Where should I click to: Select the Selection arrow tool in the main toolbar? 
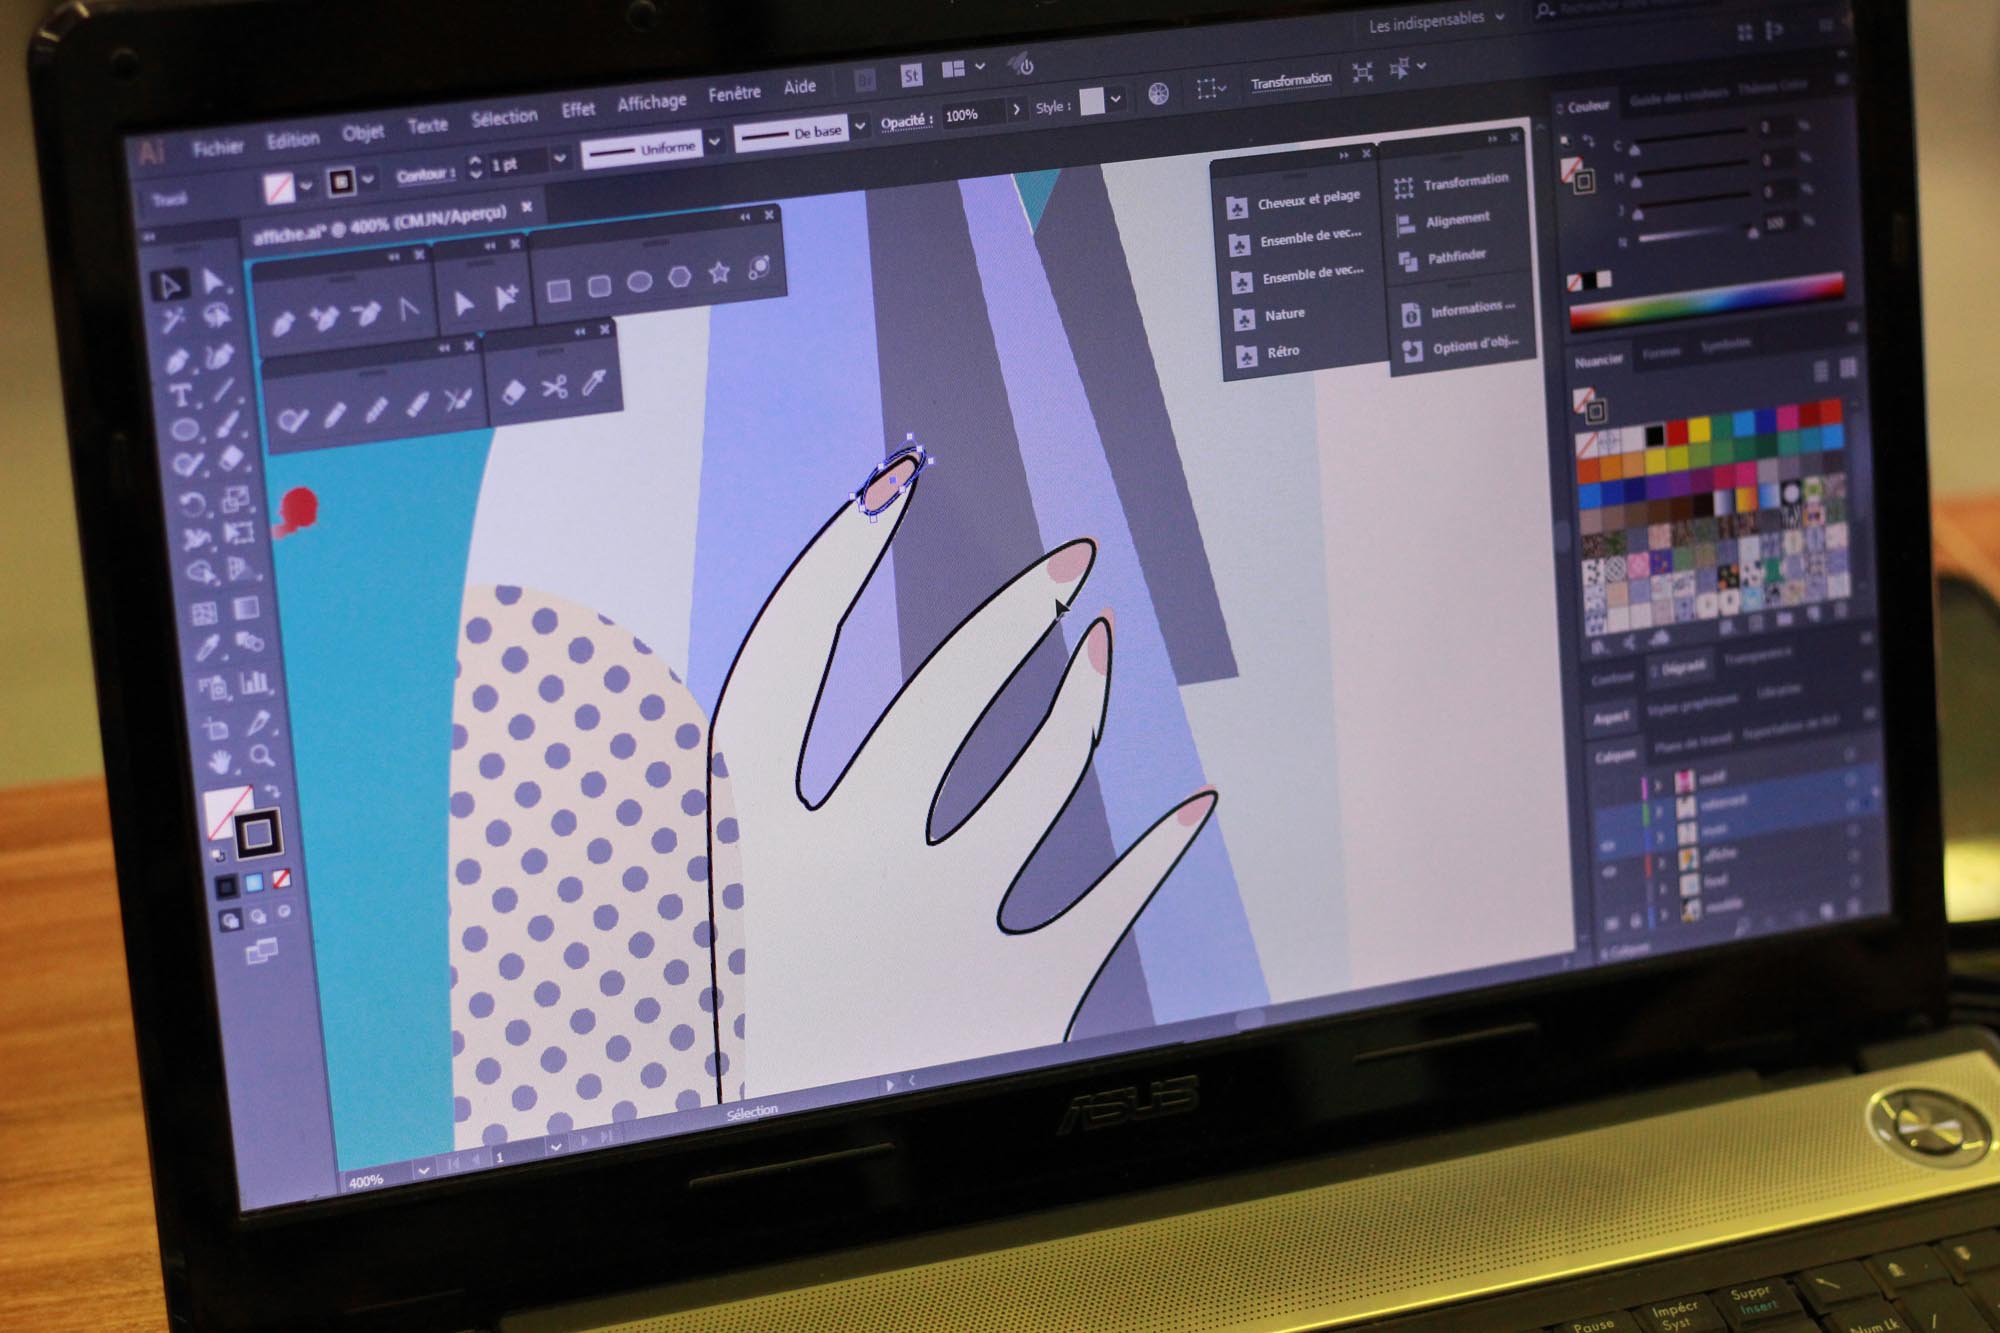pos(169,285)
